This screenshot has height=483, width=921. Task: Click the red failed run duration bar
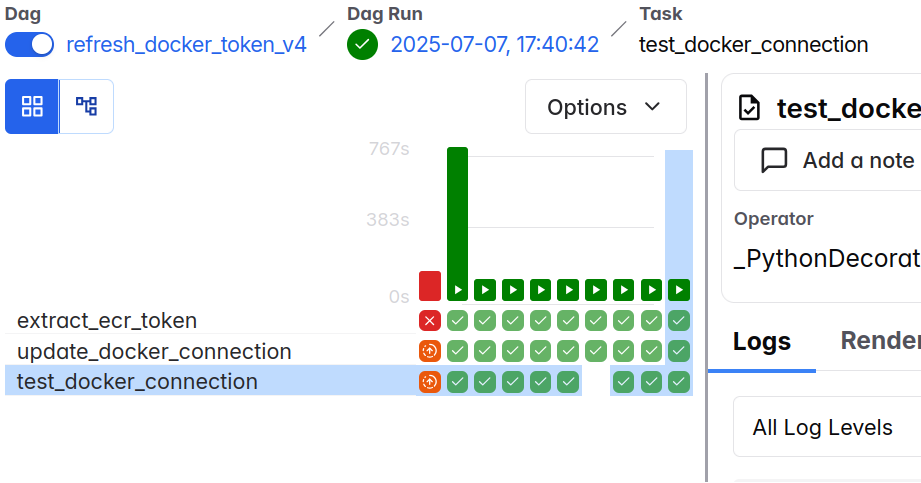(x=430, y=286)
